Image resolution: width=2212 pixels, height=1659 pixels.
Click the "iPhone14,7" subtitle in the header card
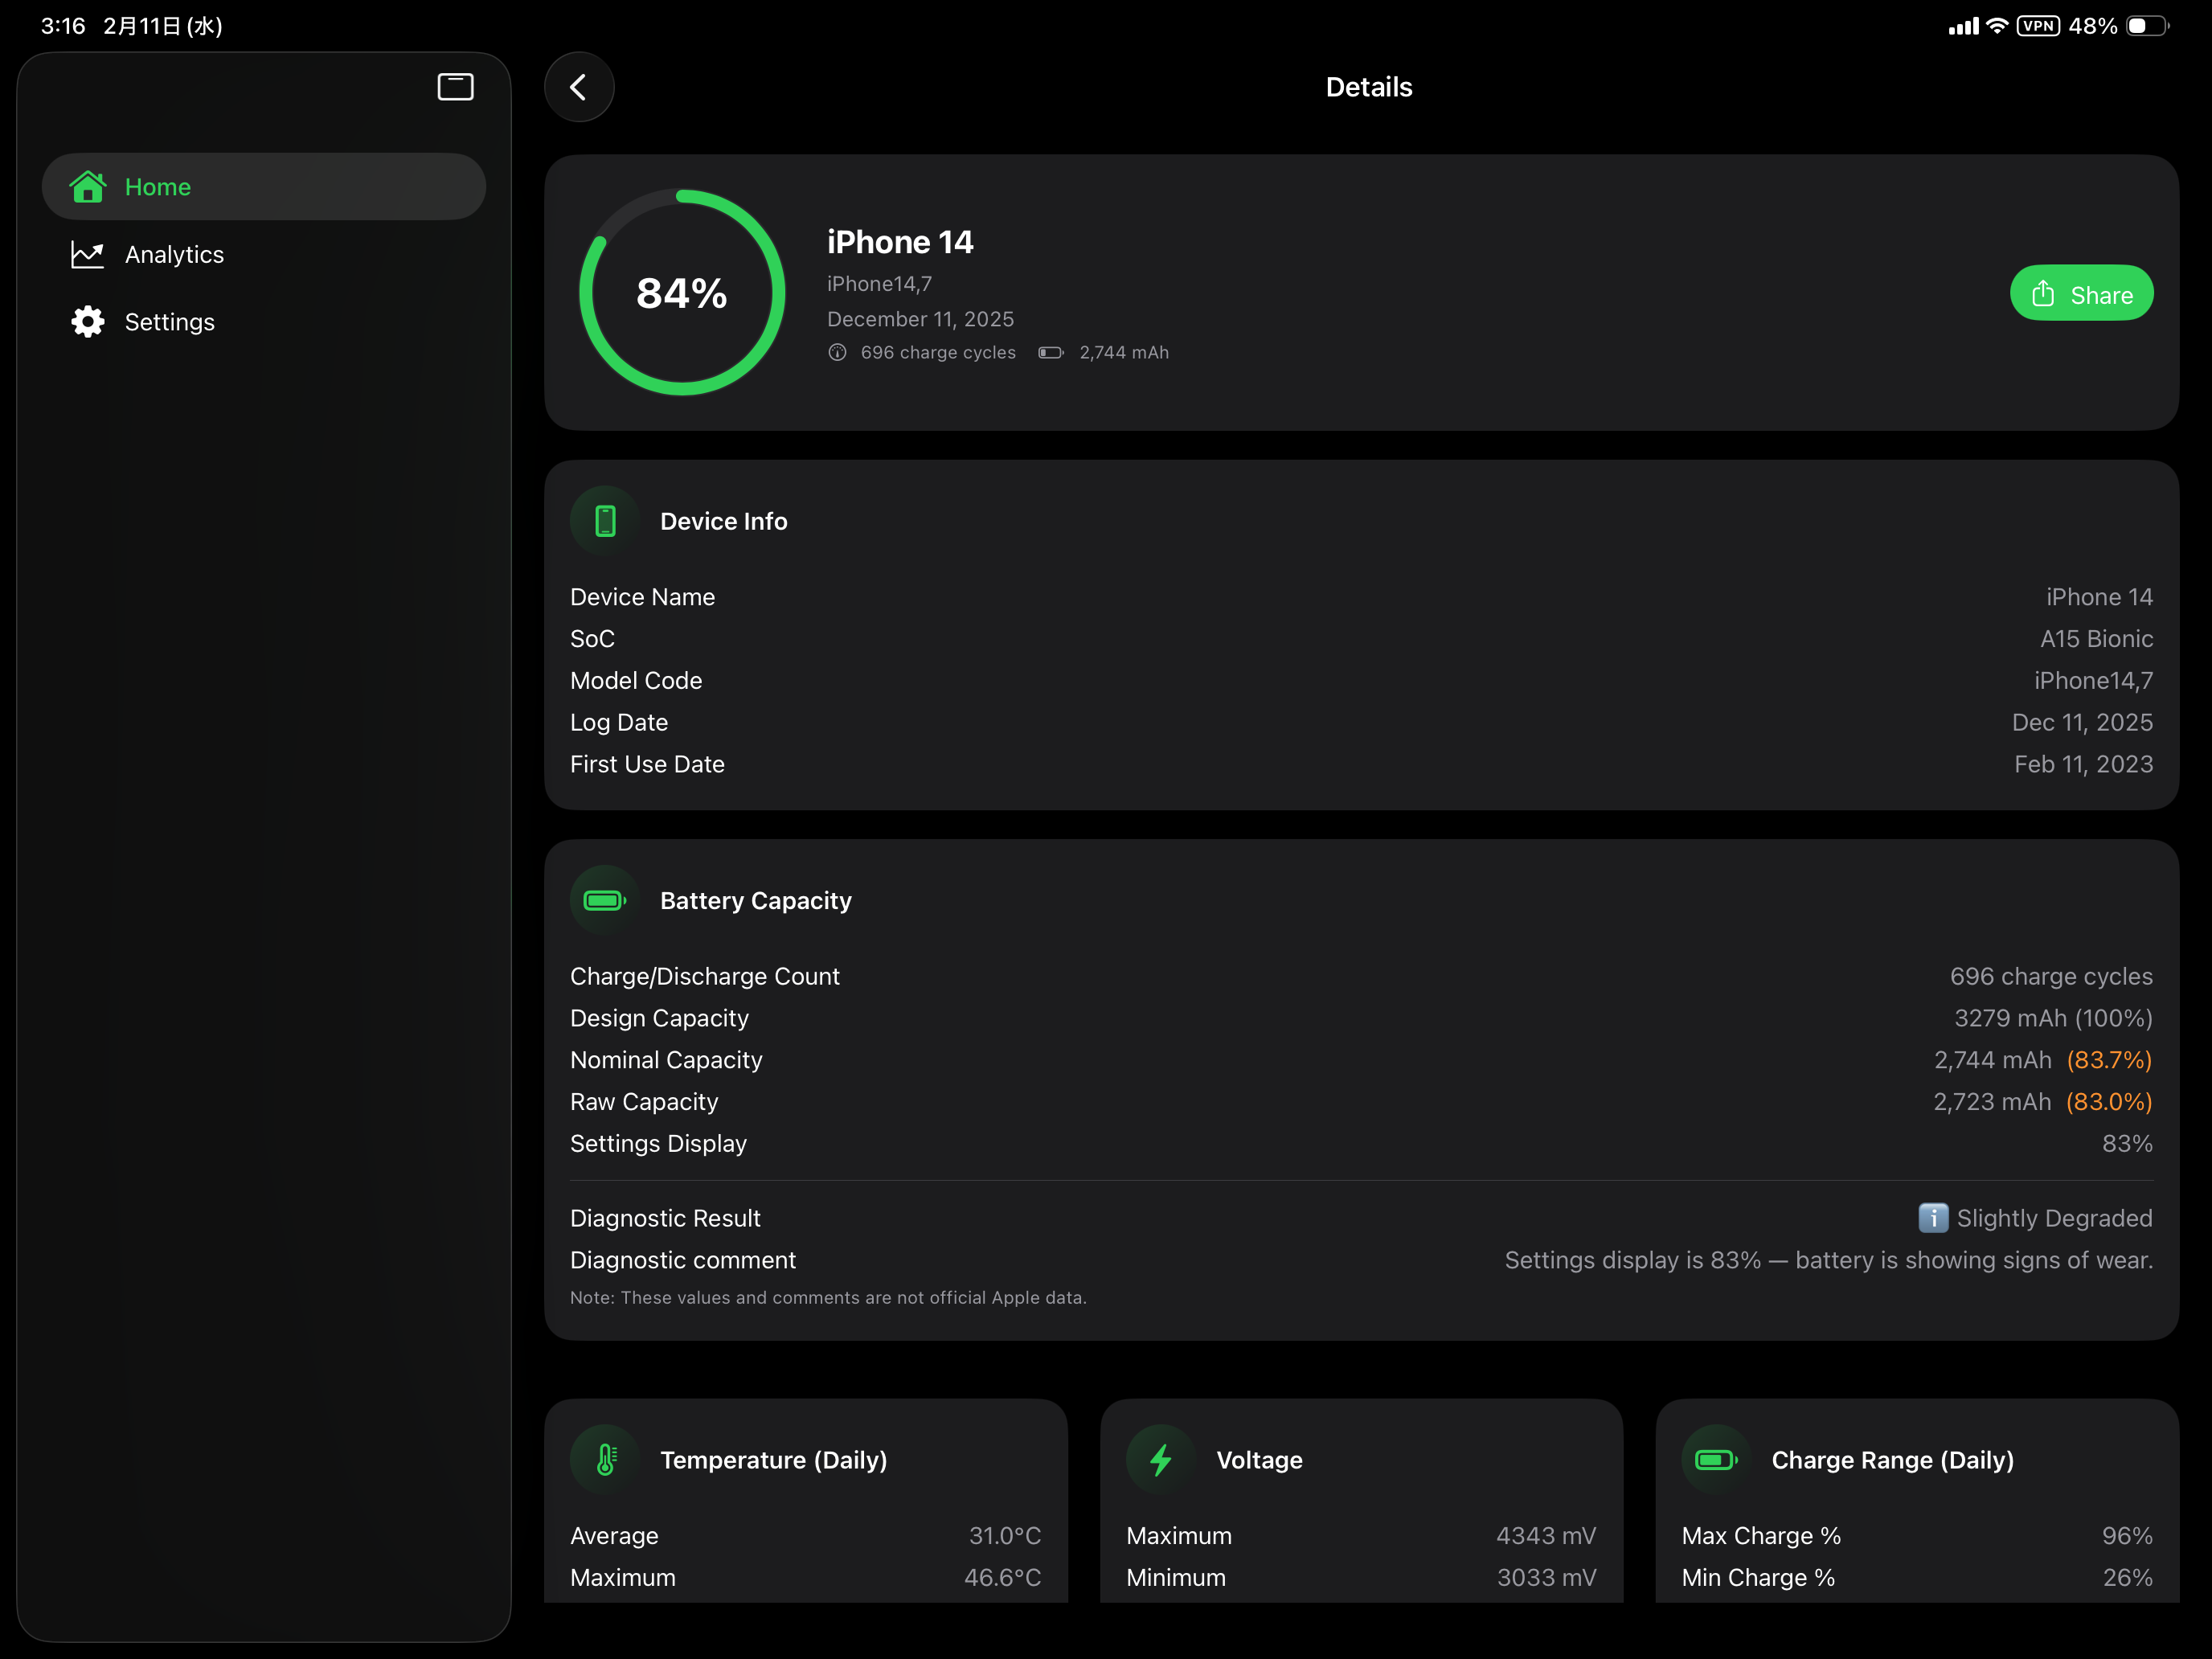[x=879, y=284]
